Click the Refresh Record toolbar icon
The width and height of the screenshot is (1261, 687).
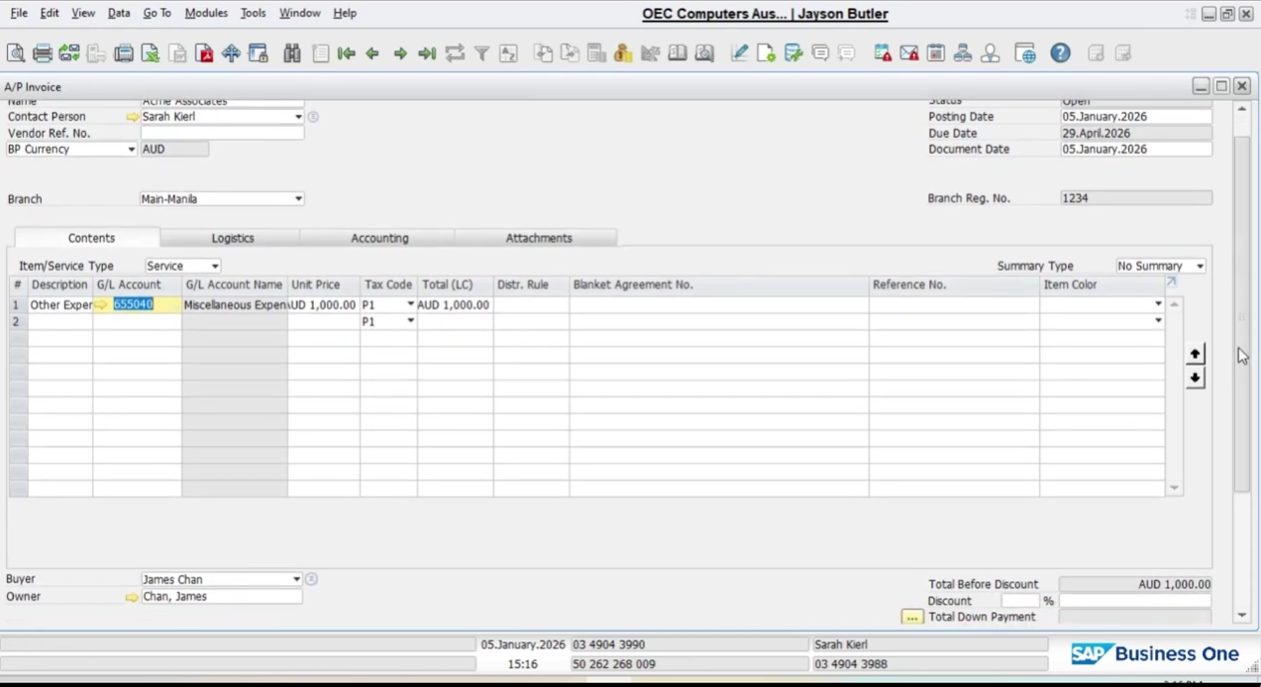point(455,53)
